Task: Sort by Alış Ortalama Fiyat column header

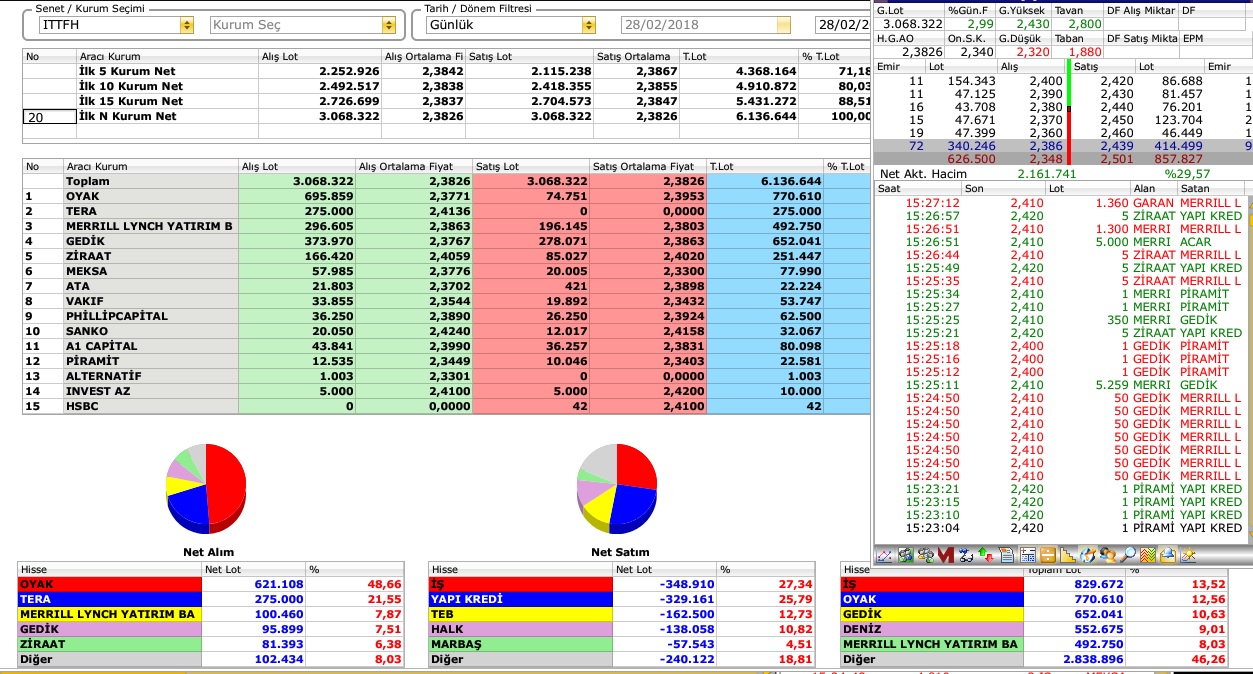Action: pyautogui.click(x=413, y=166)
